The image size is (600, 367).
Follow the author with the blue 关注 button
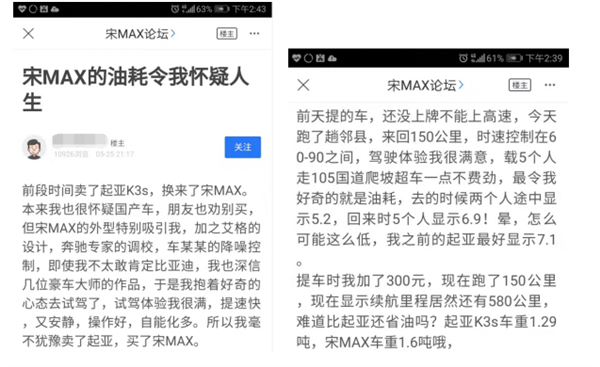click(x=243, y=147)
